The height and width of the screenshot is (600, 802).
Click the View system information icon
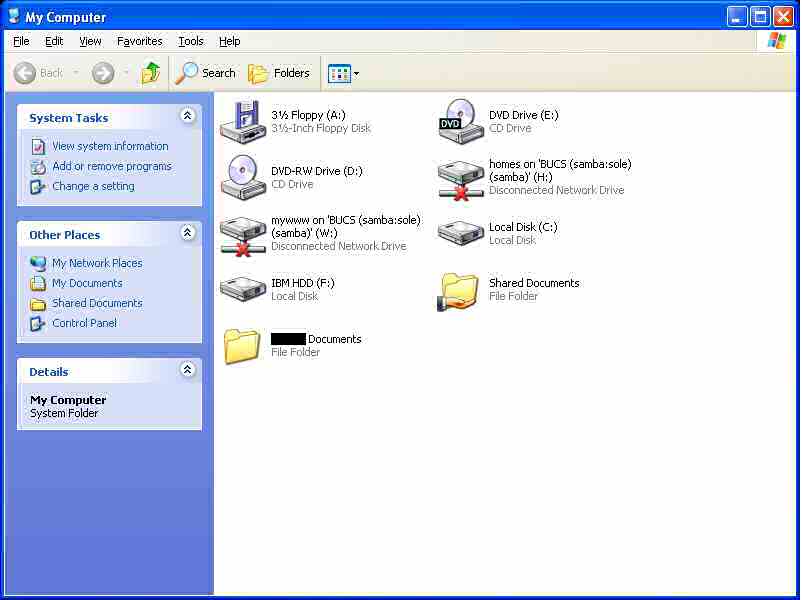(x=38, y=146)
